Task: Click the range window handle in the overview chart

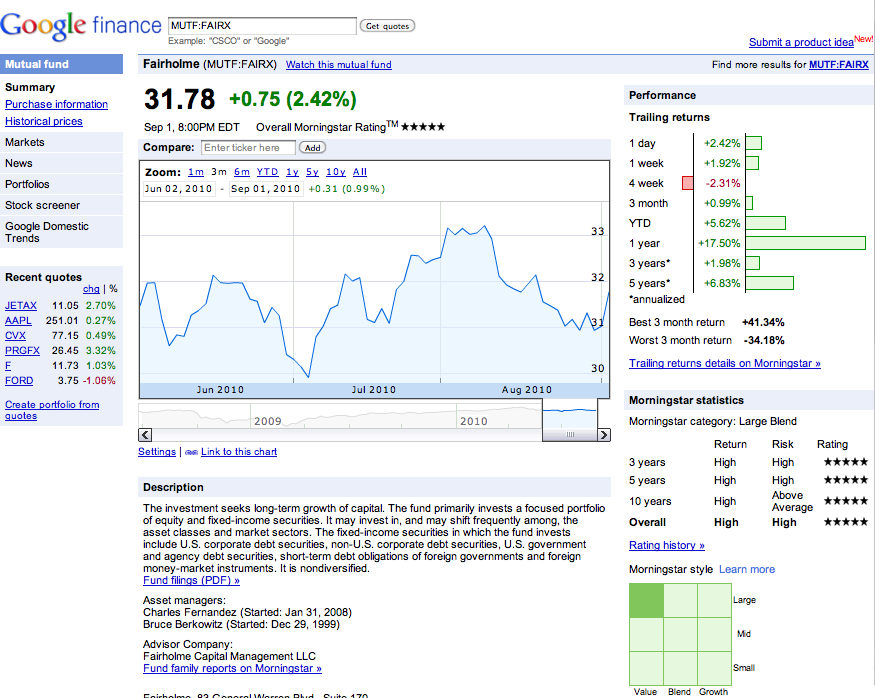Action: coord(570,435)
